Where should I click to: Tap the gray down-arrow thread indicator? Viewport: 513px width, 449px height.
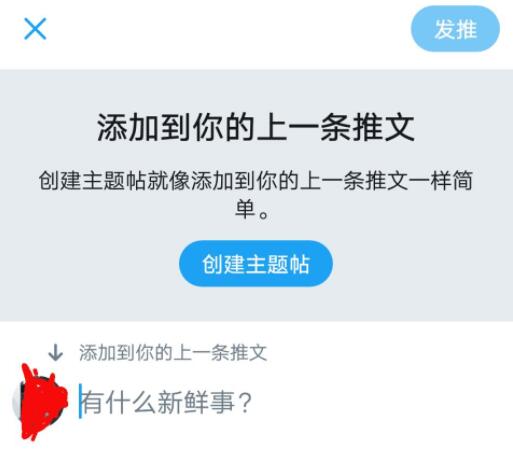55,352
